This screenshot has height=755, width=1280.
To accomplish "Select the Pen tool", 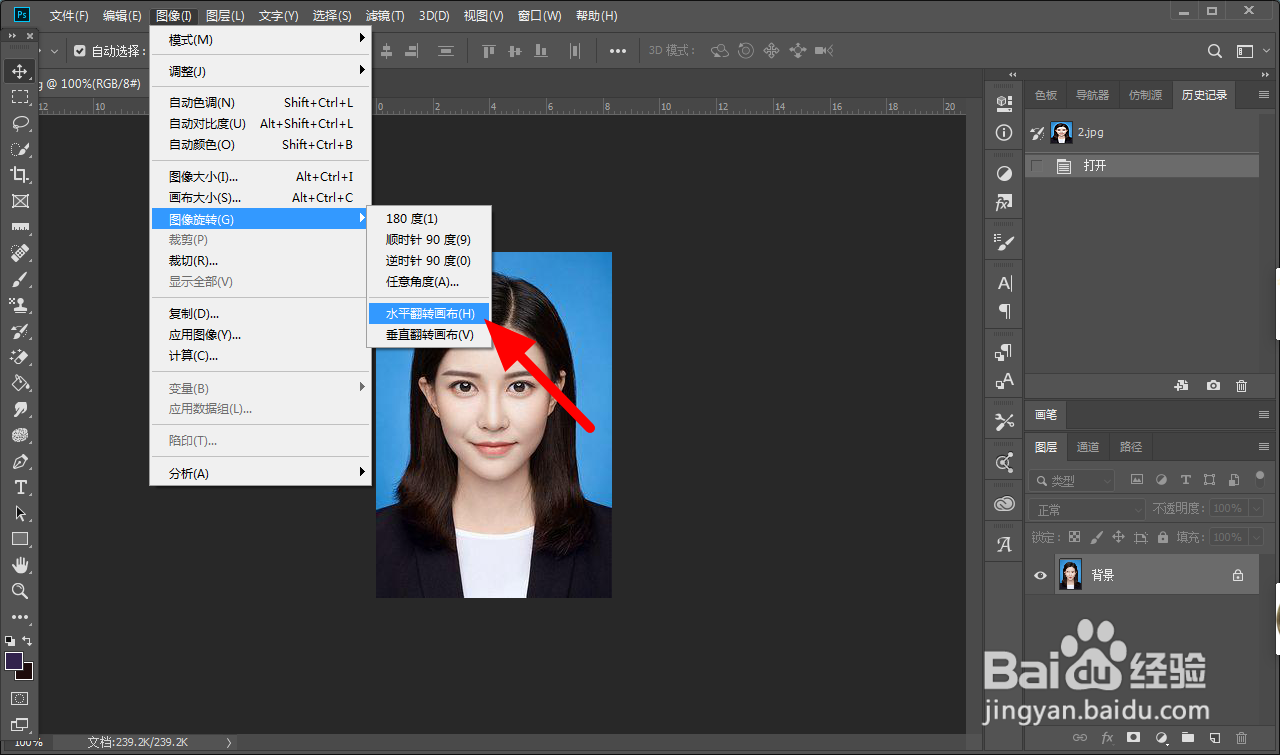I will pyautogui.click(x=19, y=461).
